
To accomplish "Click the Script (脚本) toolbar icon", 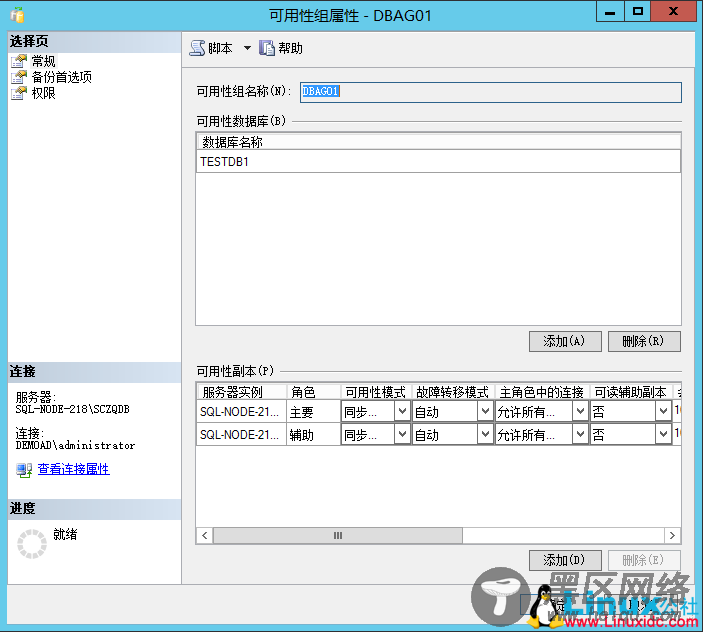I will (x=197, y=48).
